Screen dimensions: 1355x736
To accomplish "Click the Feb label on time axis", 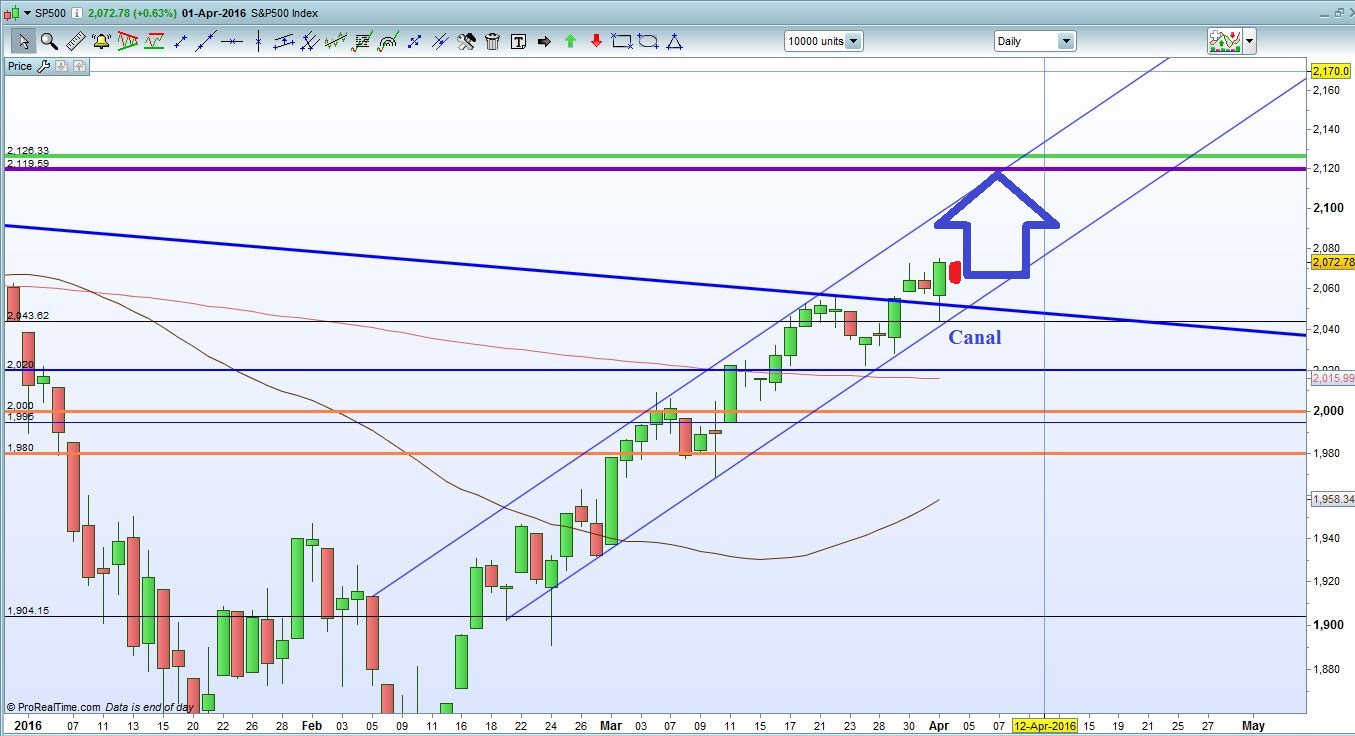I will pos(313,725).
